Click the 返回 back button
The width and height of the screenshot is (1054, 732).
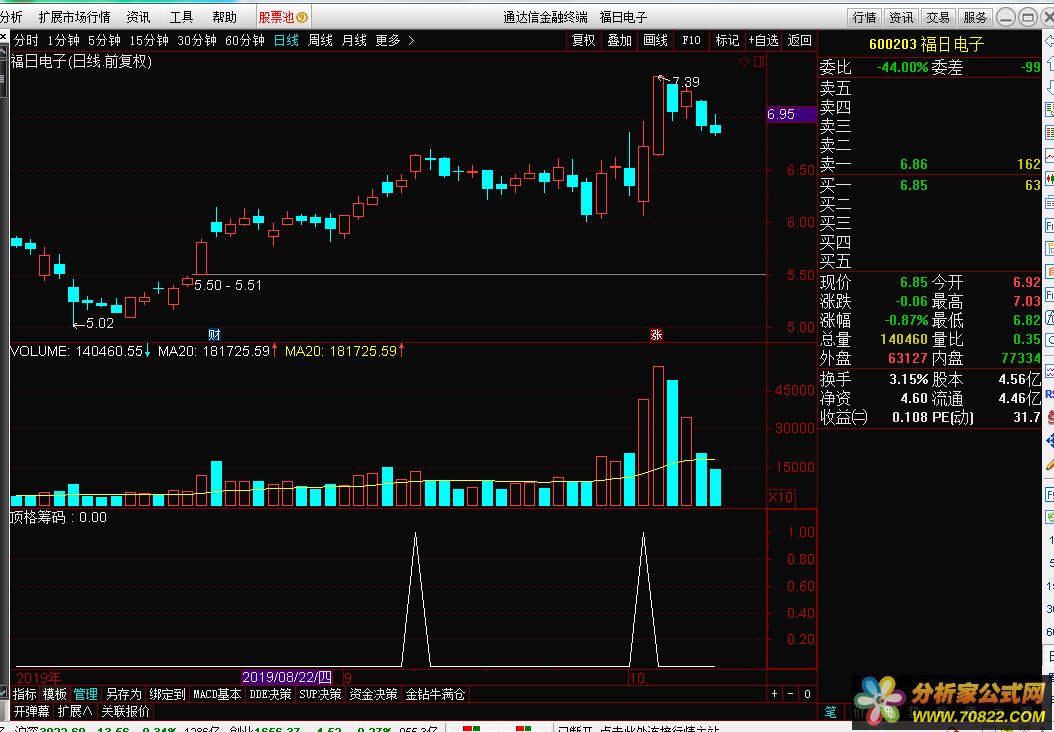click(x=799, y=40)
